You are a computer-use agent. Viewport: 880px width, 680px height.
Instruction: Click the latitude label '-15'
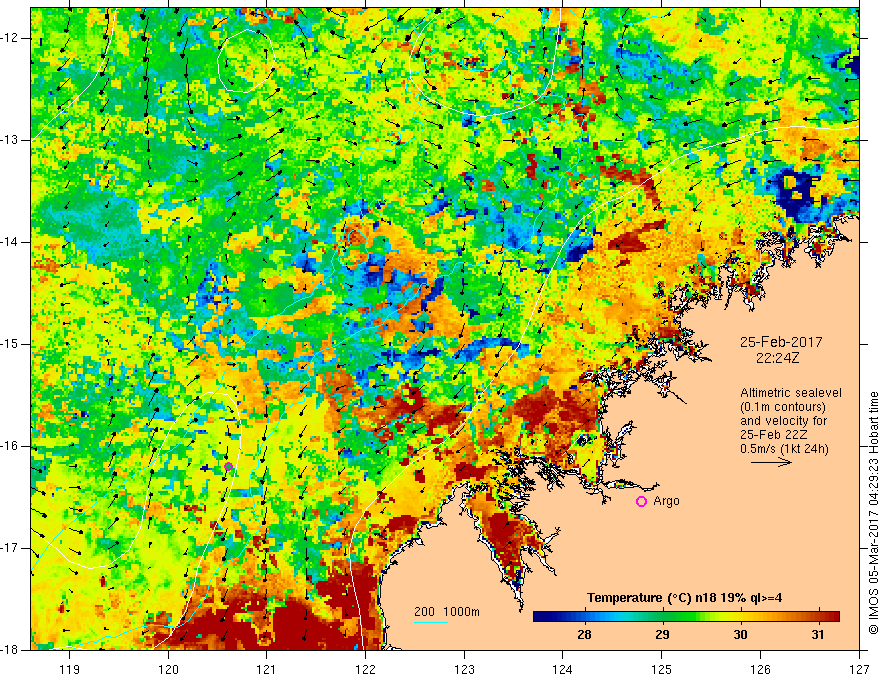(x=10, y=344)
